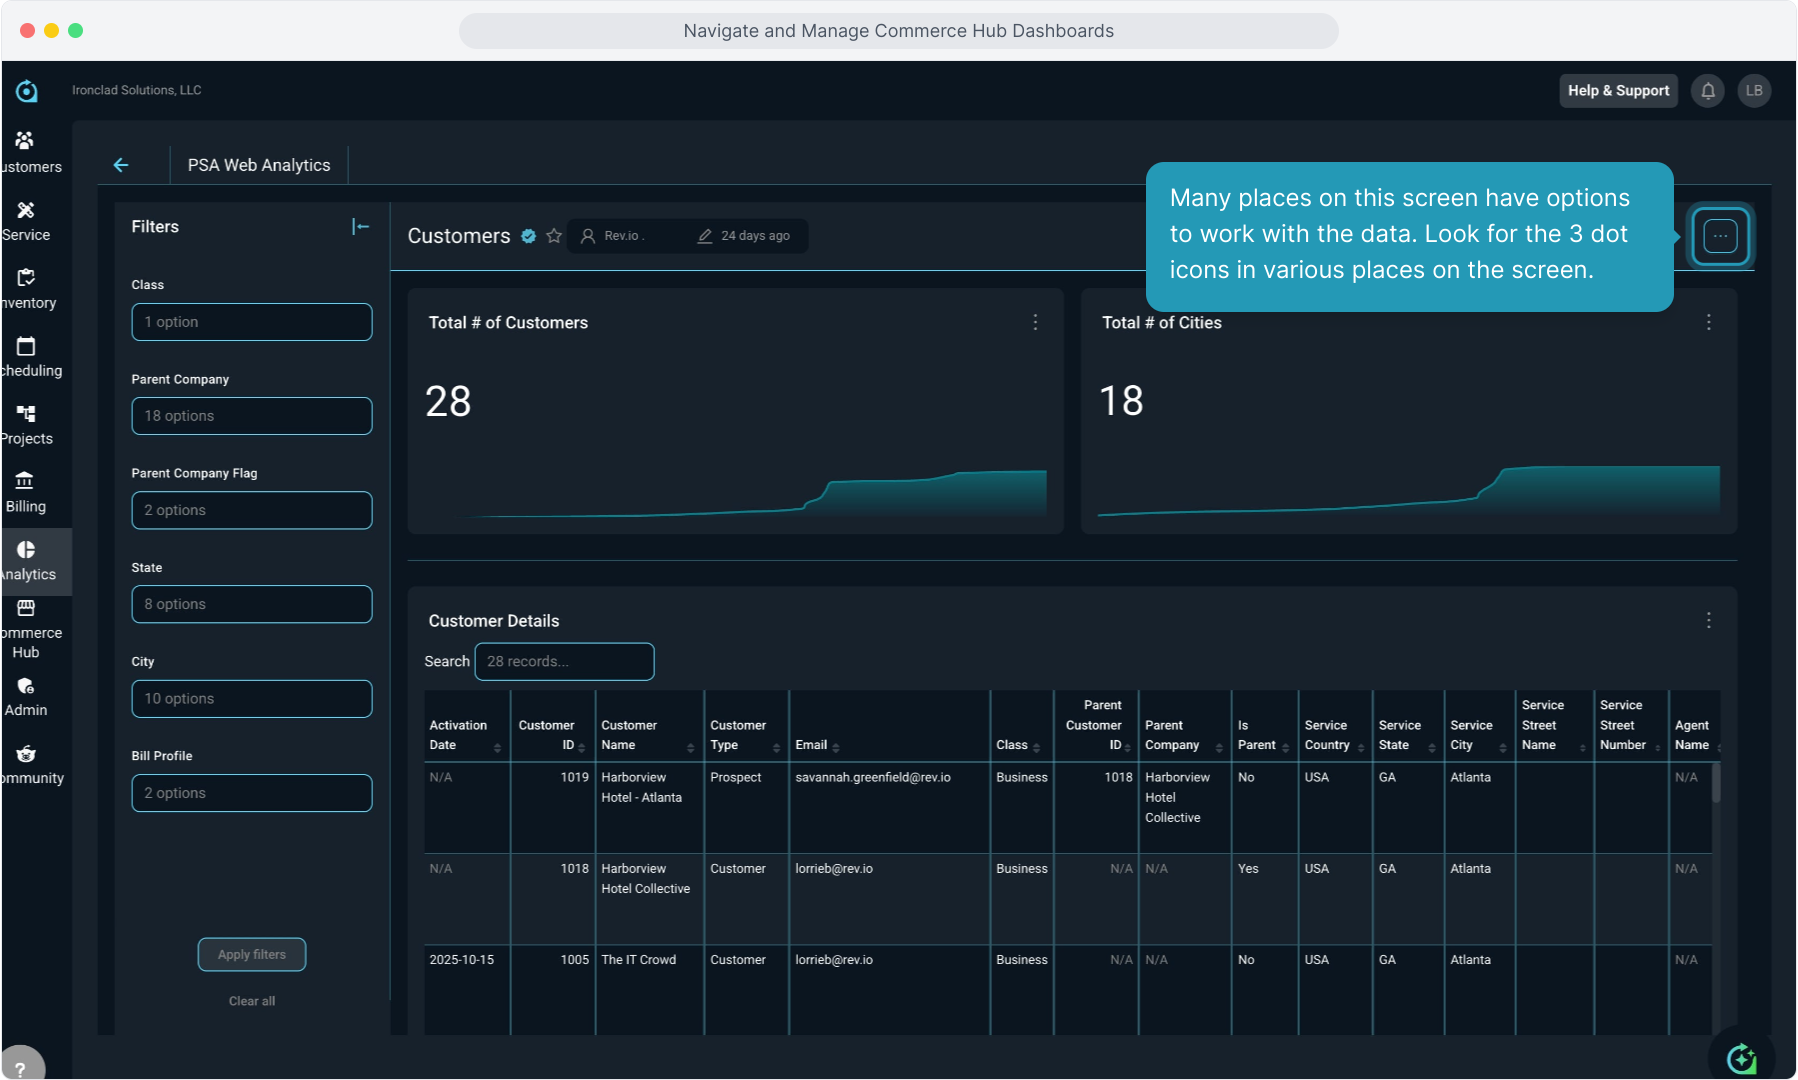Click the Clear all link
This screenshot has height=1080, width=1798.
point(252,1001)
